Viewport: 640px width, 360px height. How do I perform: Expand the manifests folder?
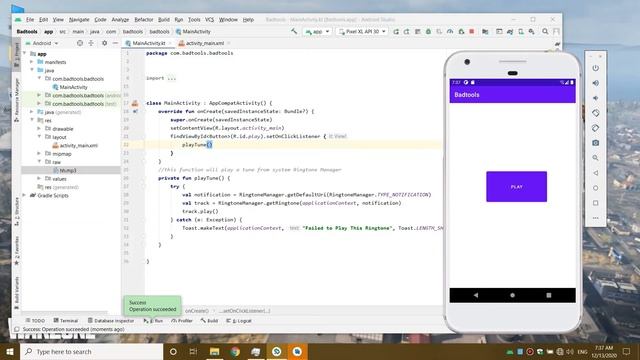(32, 62)
